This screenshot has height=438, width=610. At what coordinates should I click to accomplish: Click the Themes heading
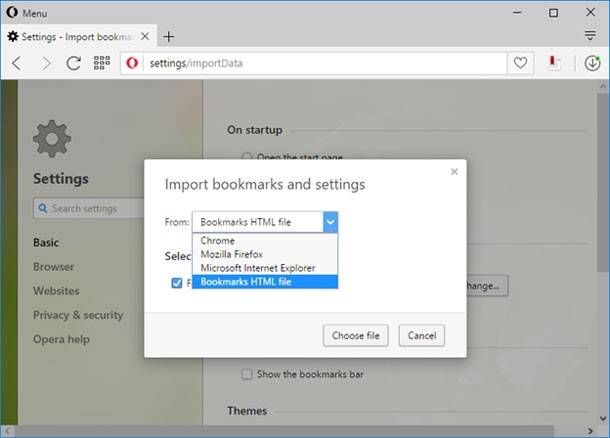pos(247,411)
